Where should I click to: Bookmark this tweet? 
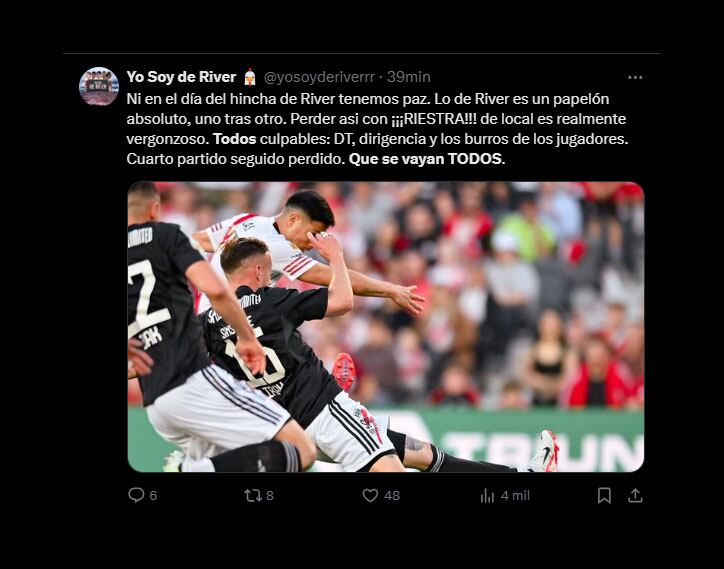[604, 496]
